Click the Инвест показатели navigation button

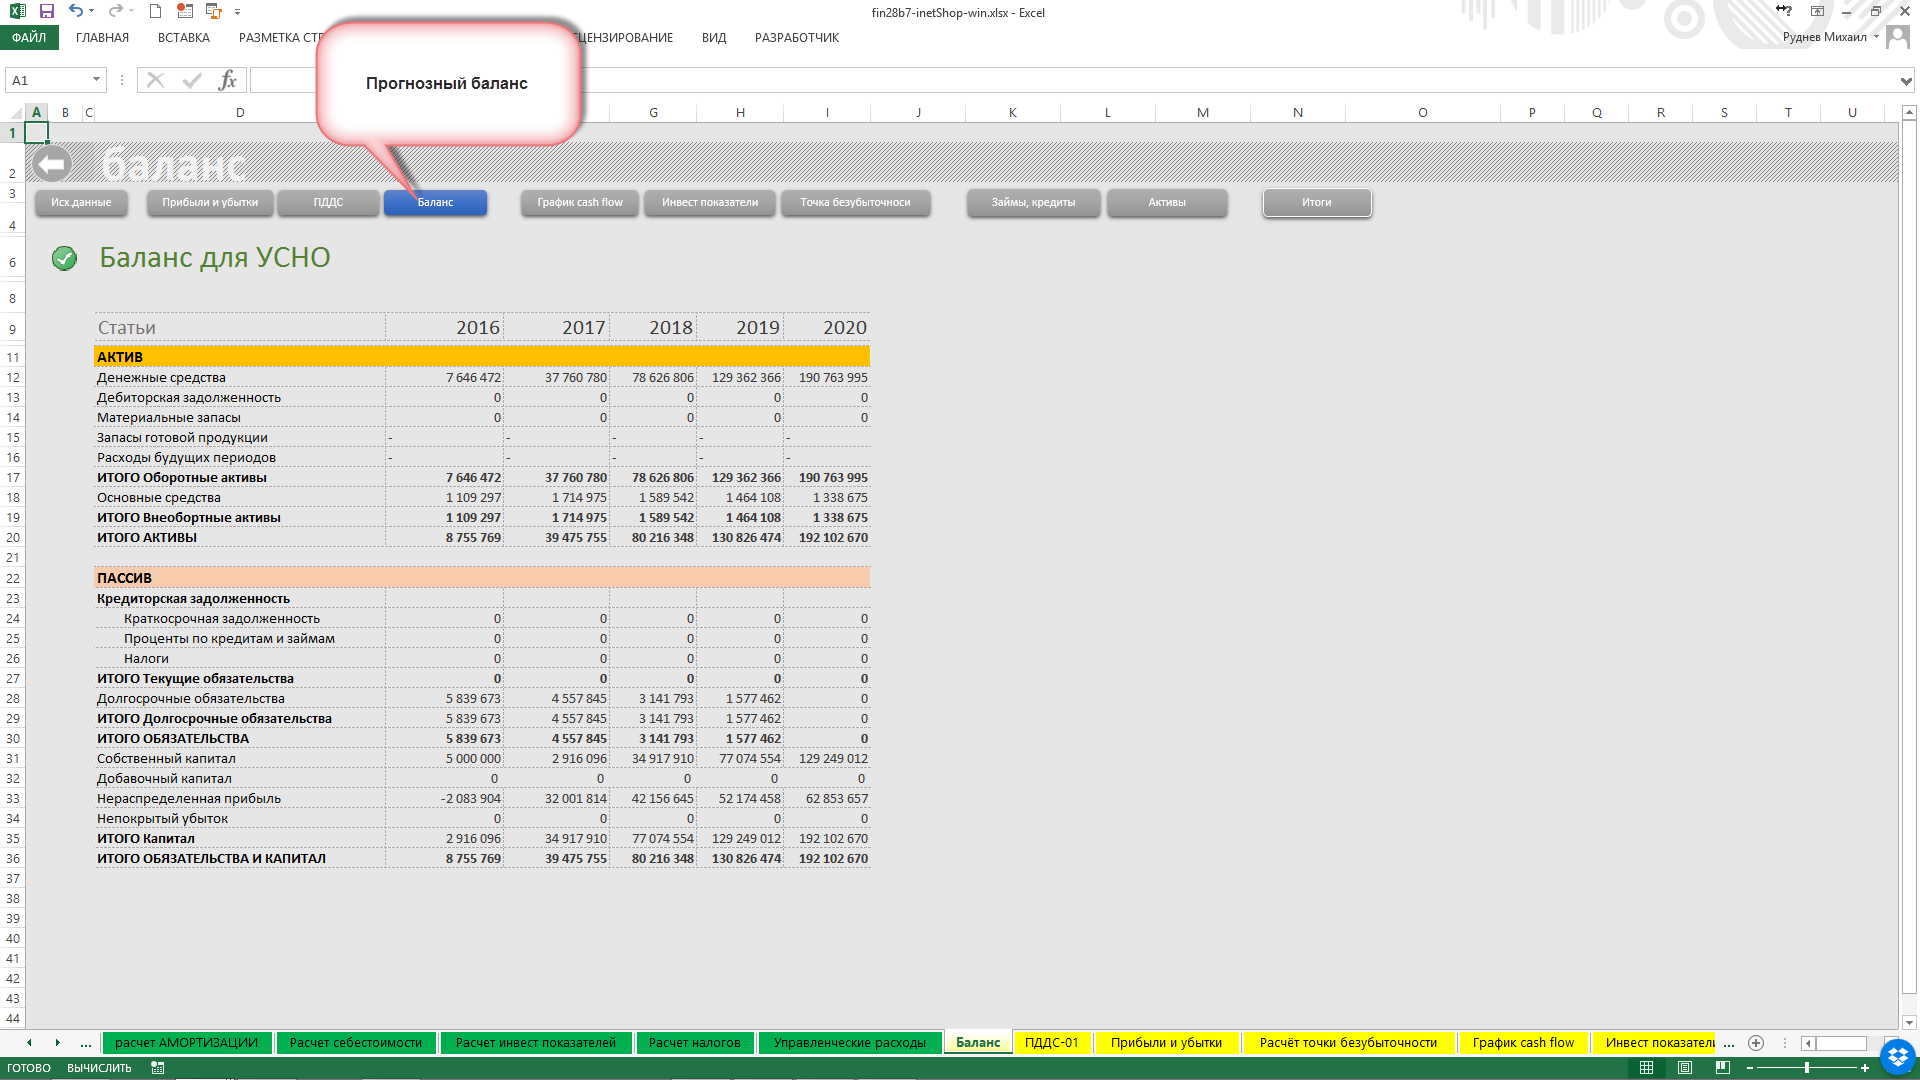(710, 202)
